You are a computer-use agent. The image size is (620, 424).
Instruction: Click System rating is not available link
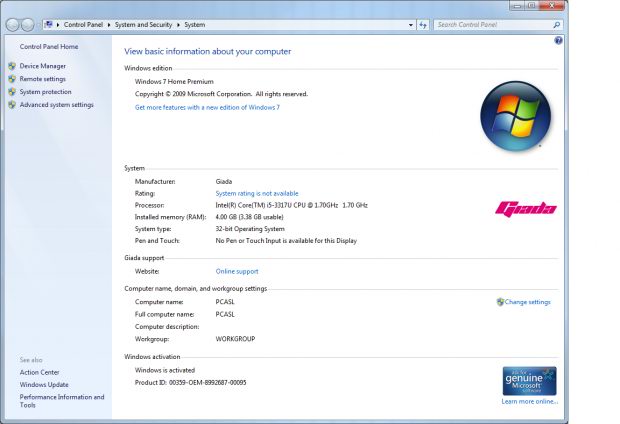coord(257,193)
